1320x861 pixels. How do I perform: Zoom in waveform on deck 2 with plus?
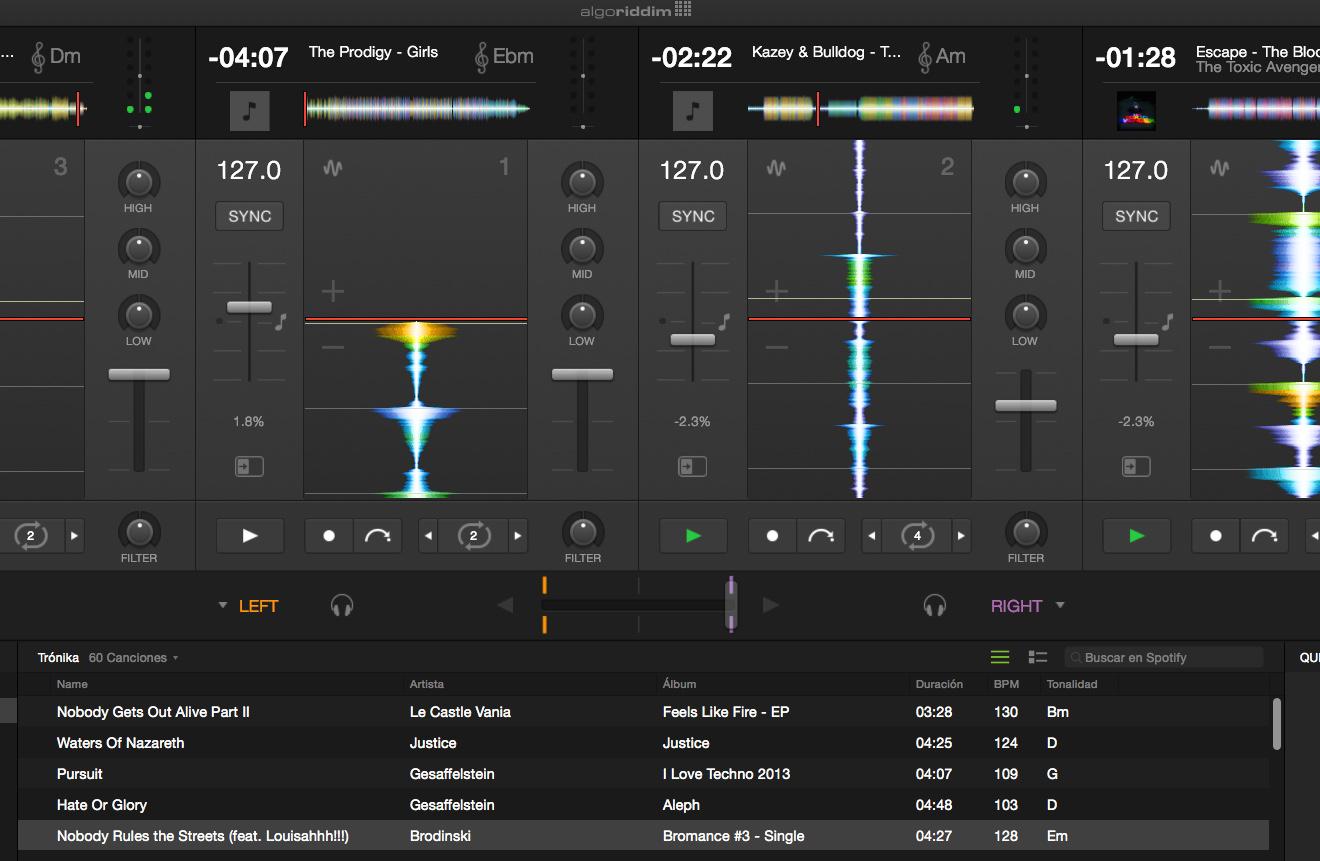[x=777, y=291]
